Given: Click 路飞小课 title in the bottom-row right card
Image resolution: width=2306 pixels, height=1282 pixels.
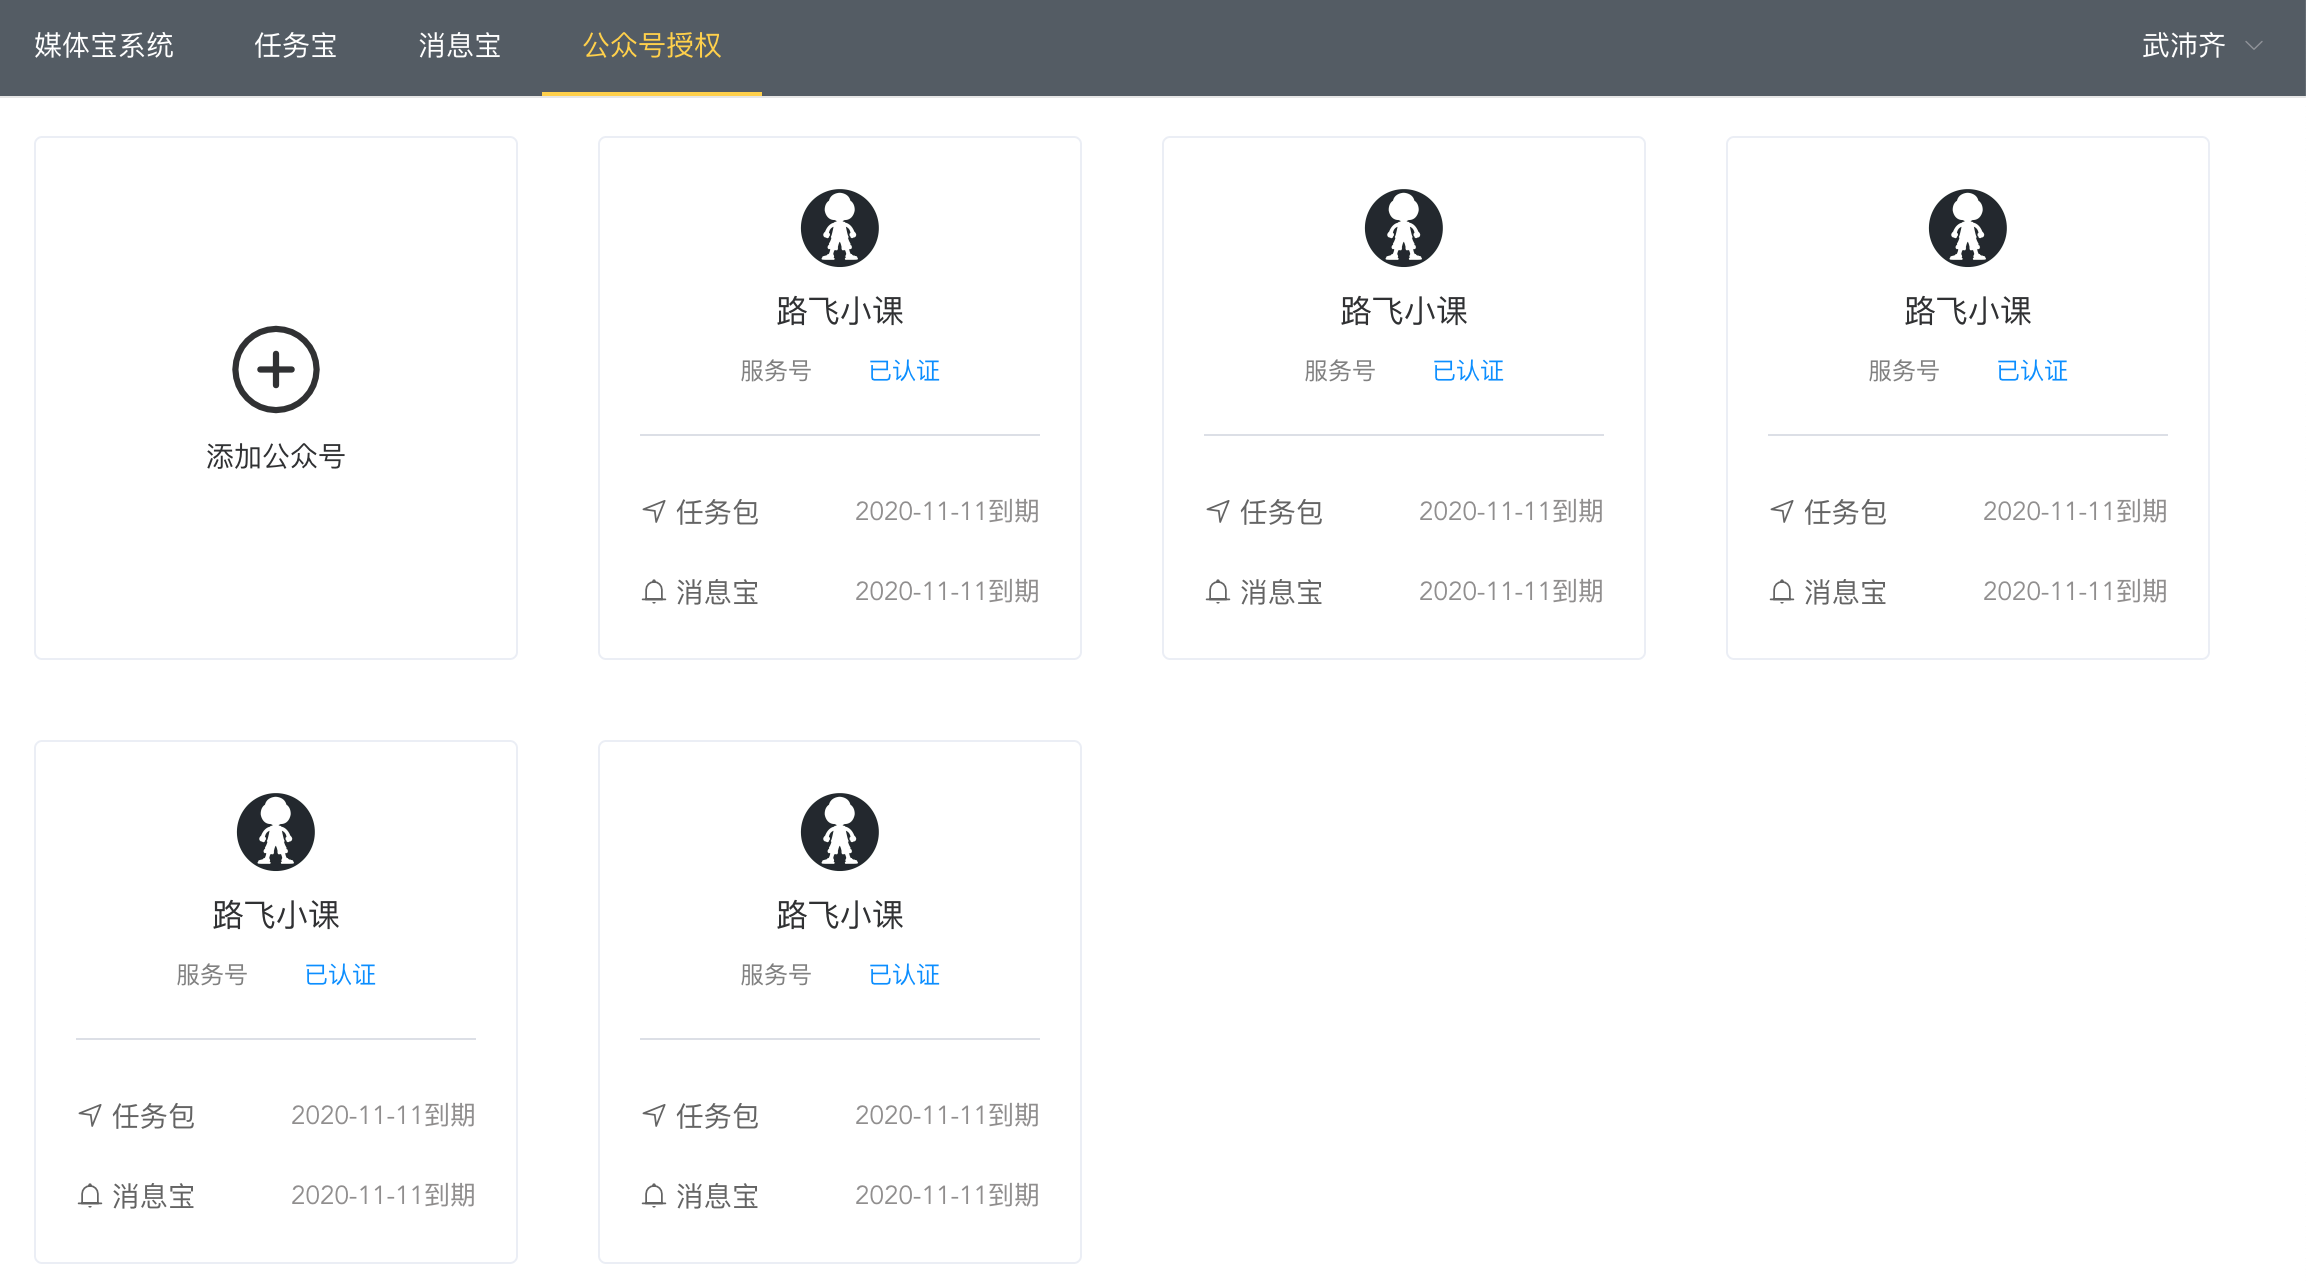Looking at the screenshot, I should [840, 915].
